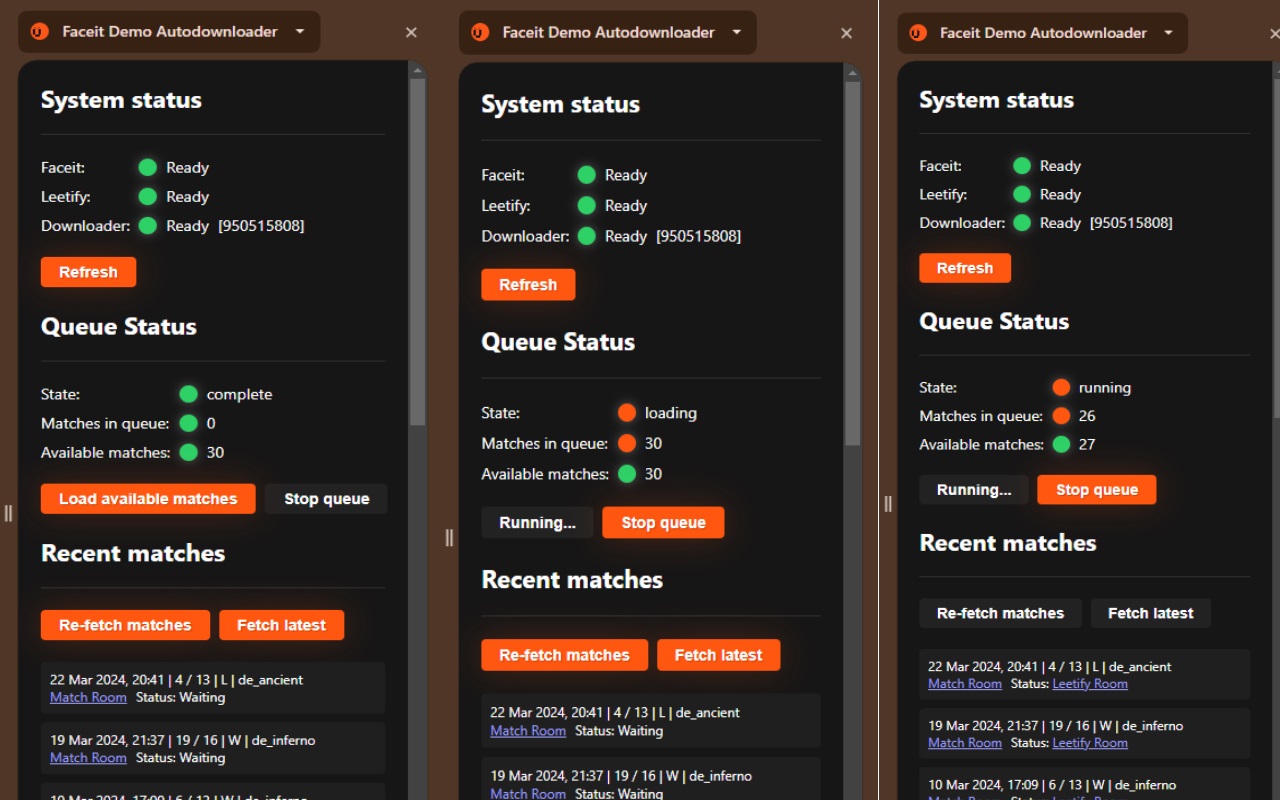The width and height of the screenshot is (1280, 800).
Task: Click the Faceit logo icon in middle panel header
Action: click(x=480, y=33)
